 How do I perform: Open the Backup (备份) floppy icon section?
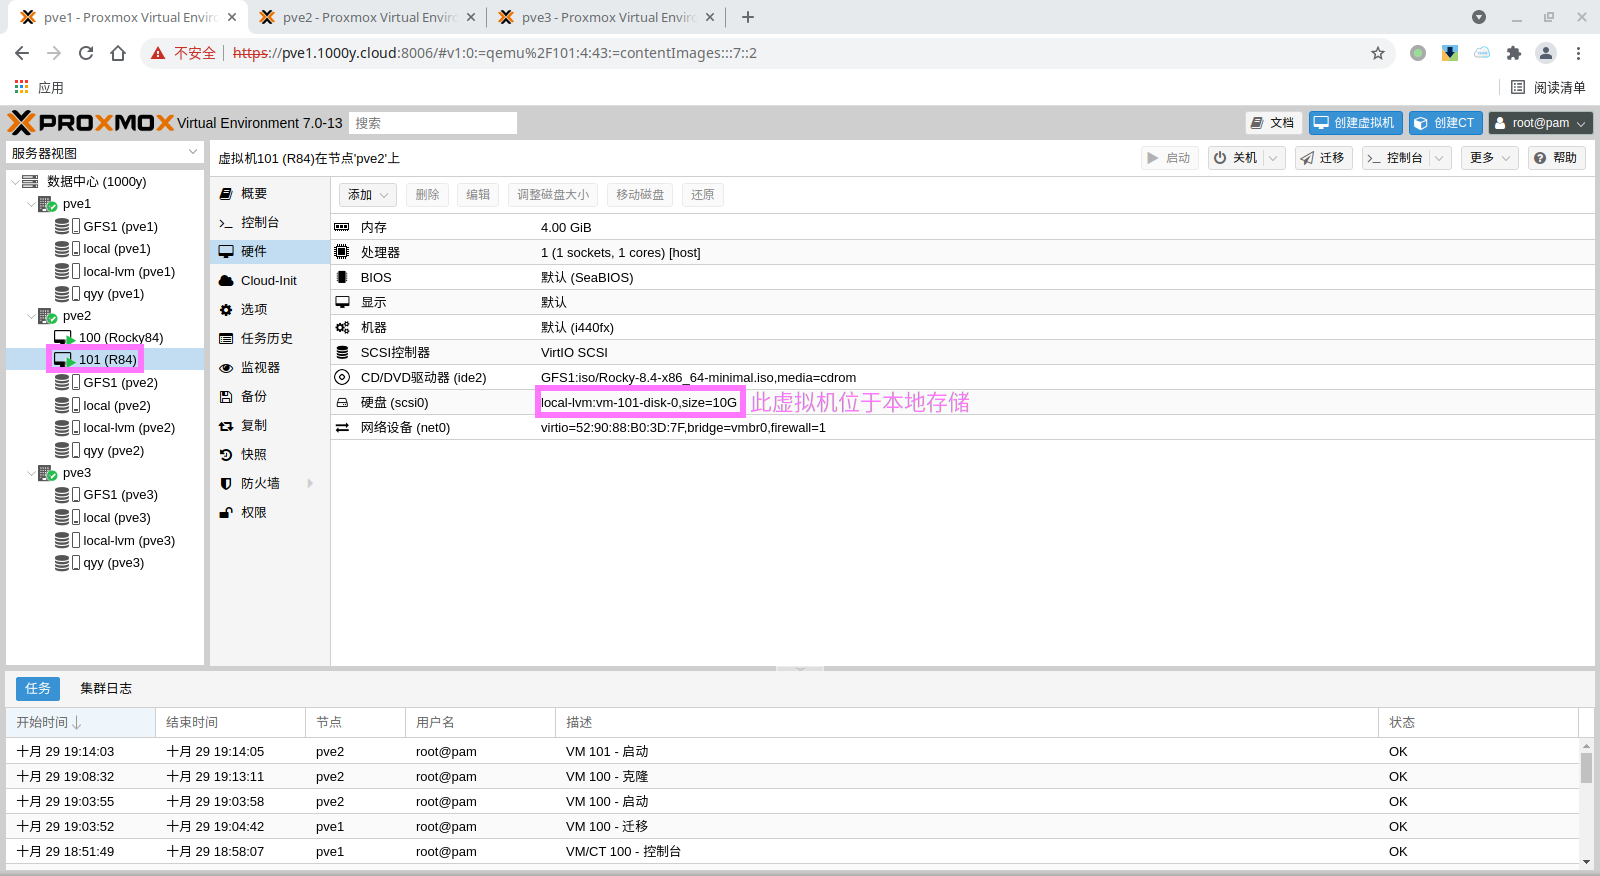[x=253, y=397]
